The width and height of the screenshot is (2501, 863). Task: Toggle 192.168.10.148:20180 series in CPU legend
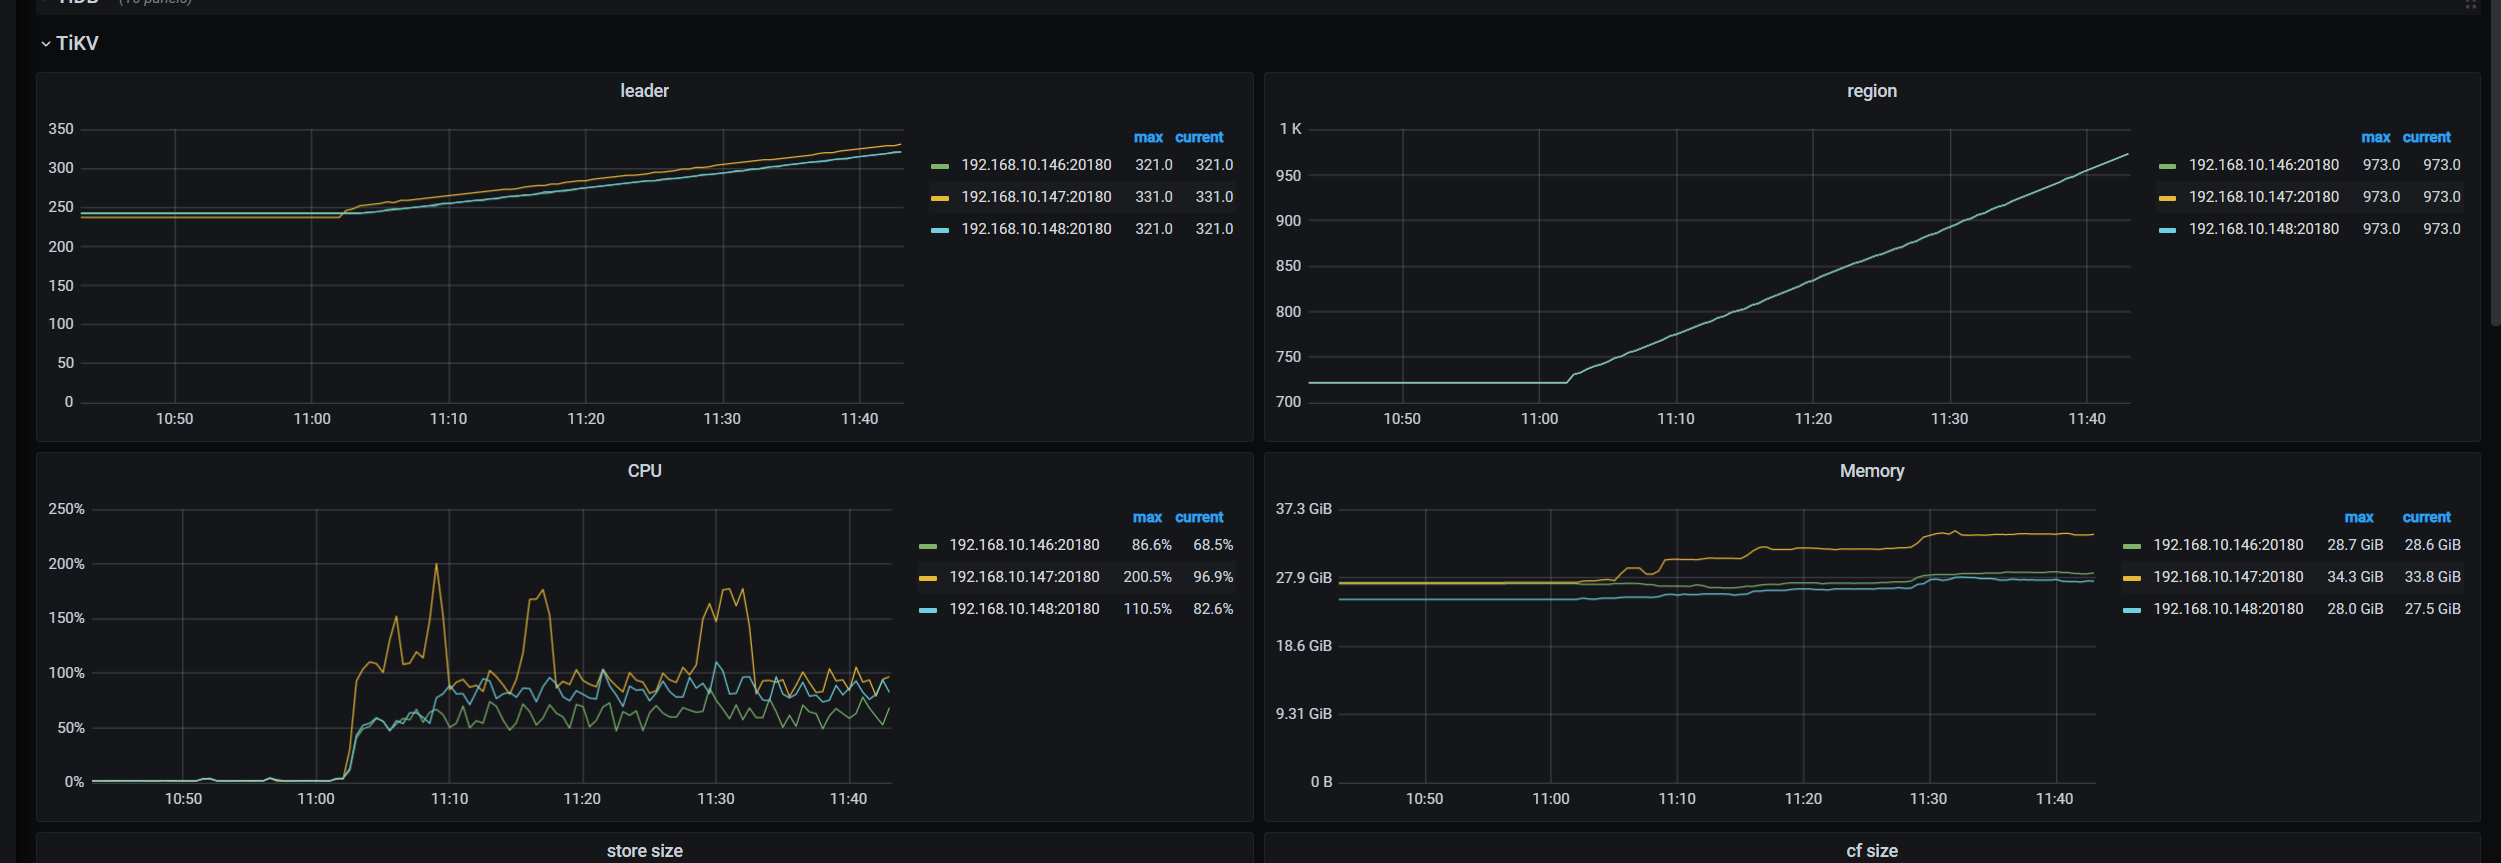point(1024,609)
